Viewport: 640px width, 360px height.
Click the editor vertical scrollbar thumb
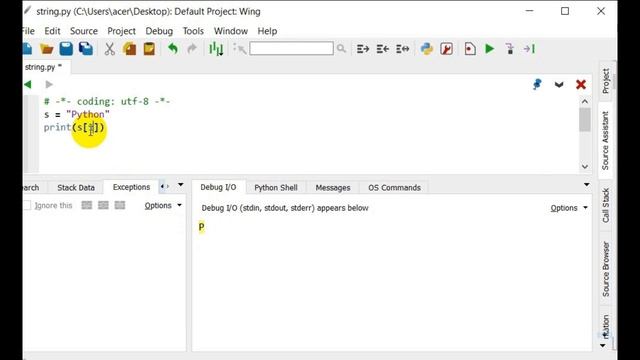pyautogui.click(x=585, y=120)
